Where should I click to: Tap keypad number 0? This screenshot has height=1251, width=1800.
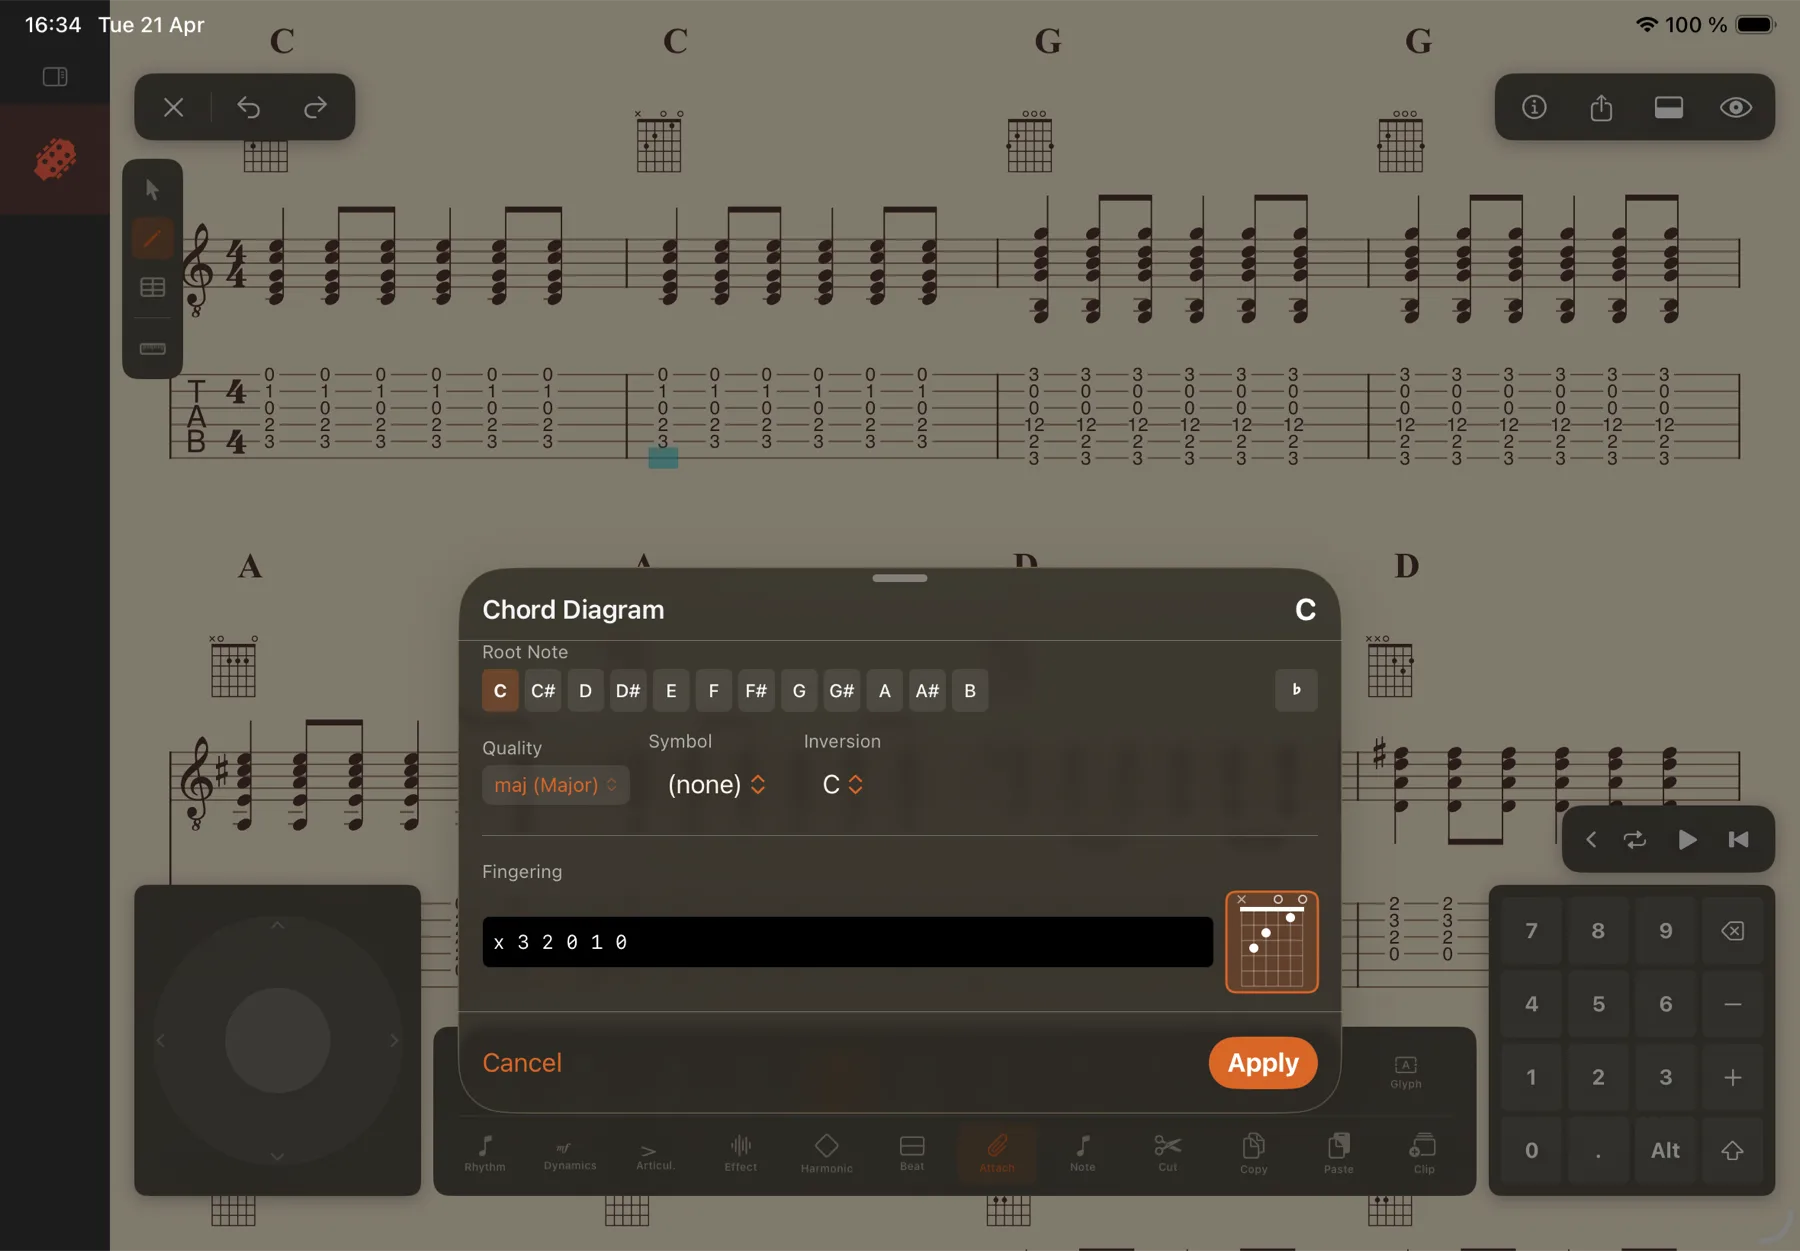pos(1531,1151)
